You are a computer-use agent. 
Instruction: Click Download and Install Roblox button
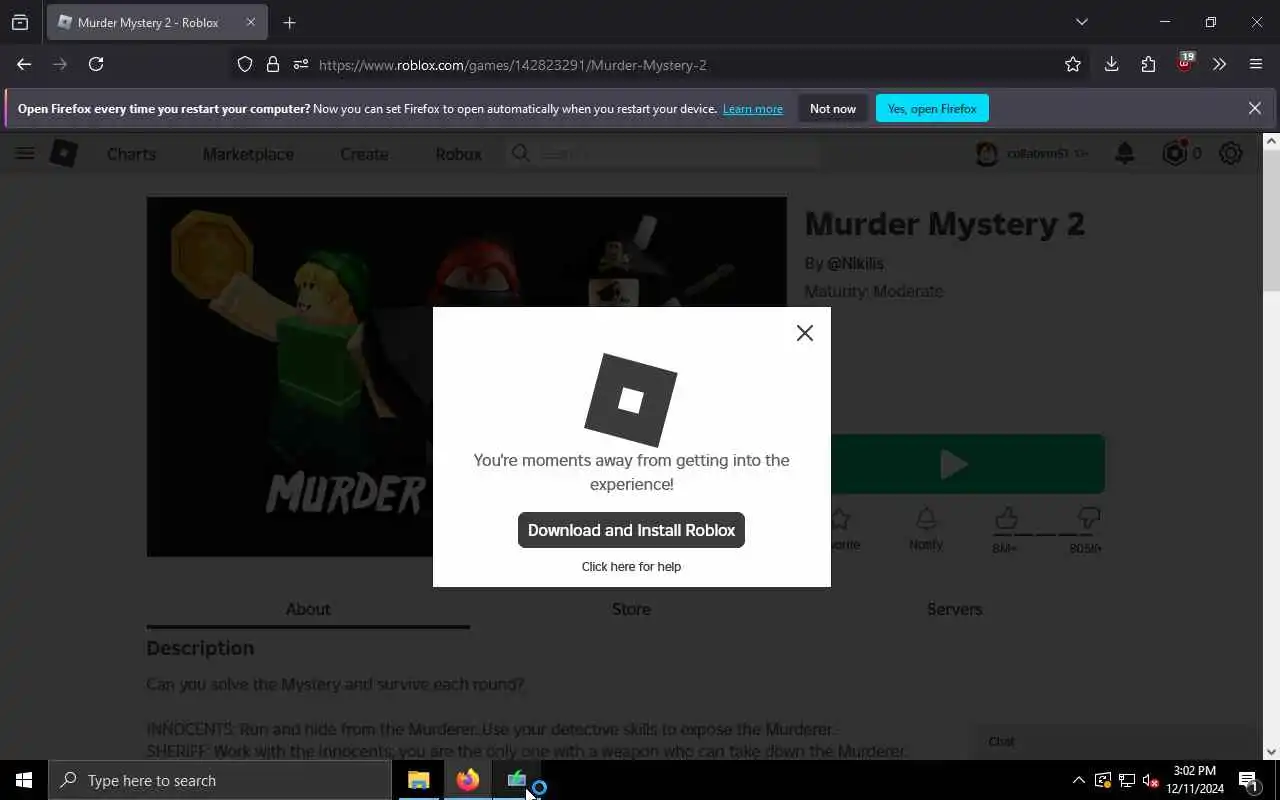click(631, 530)
